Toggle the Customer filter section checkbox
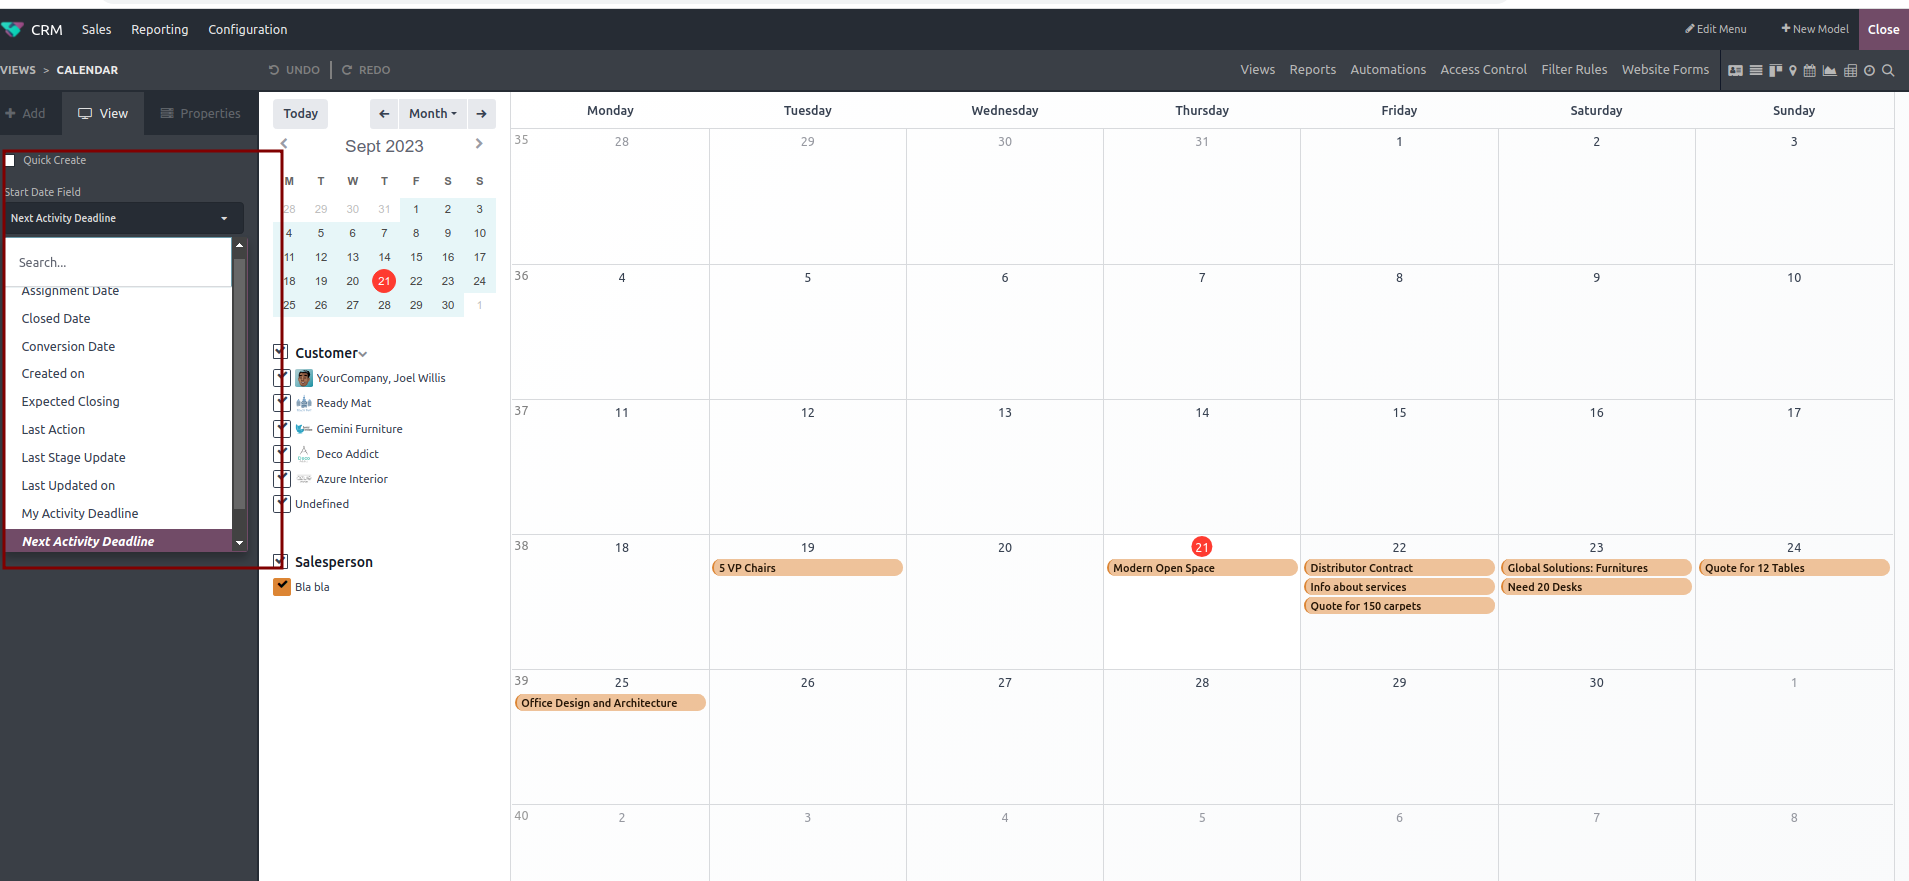Viewport: 1909px width, 881px height. click(281, 352)
